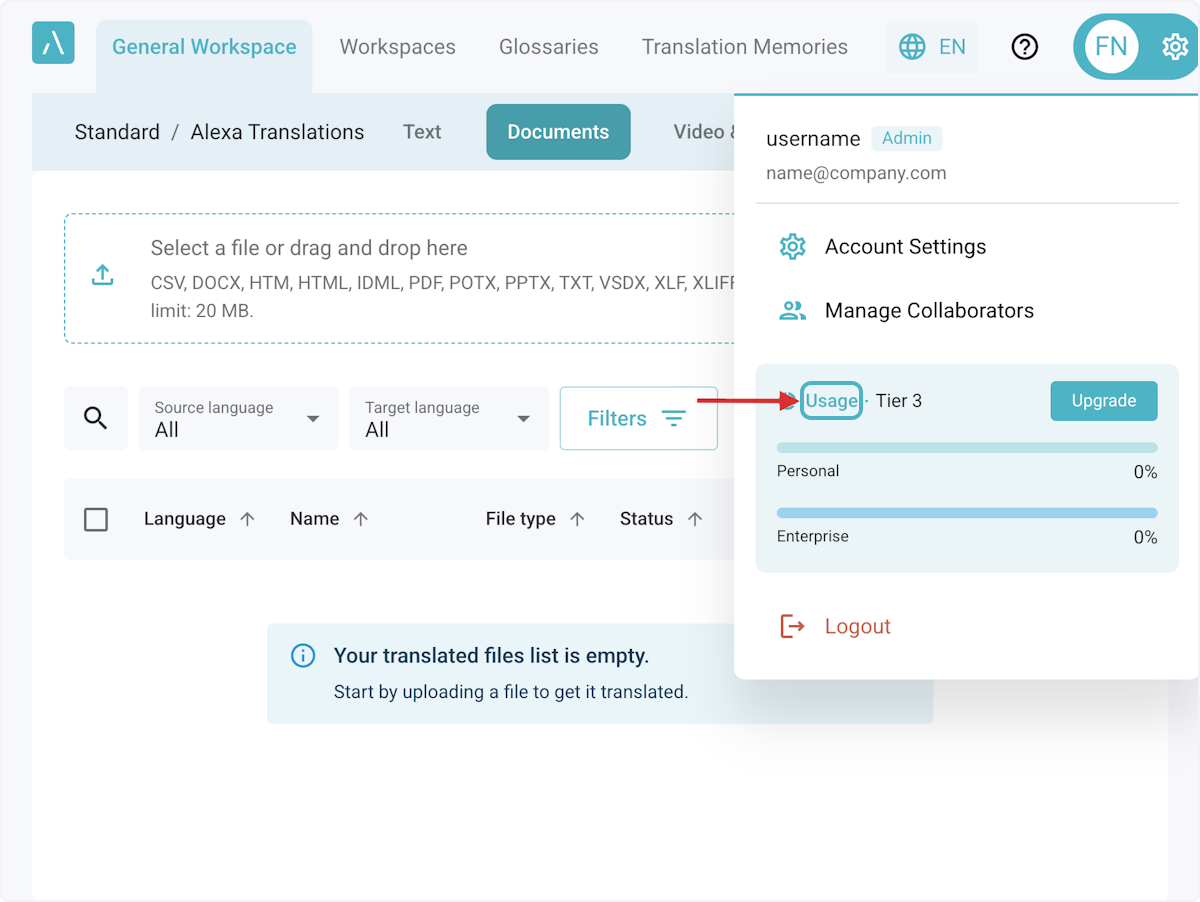
Task: Tick the select-all checkbox in table header
Action: tap(96, 519)
